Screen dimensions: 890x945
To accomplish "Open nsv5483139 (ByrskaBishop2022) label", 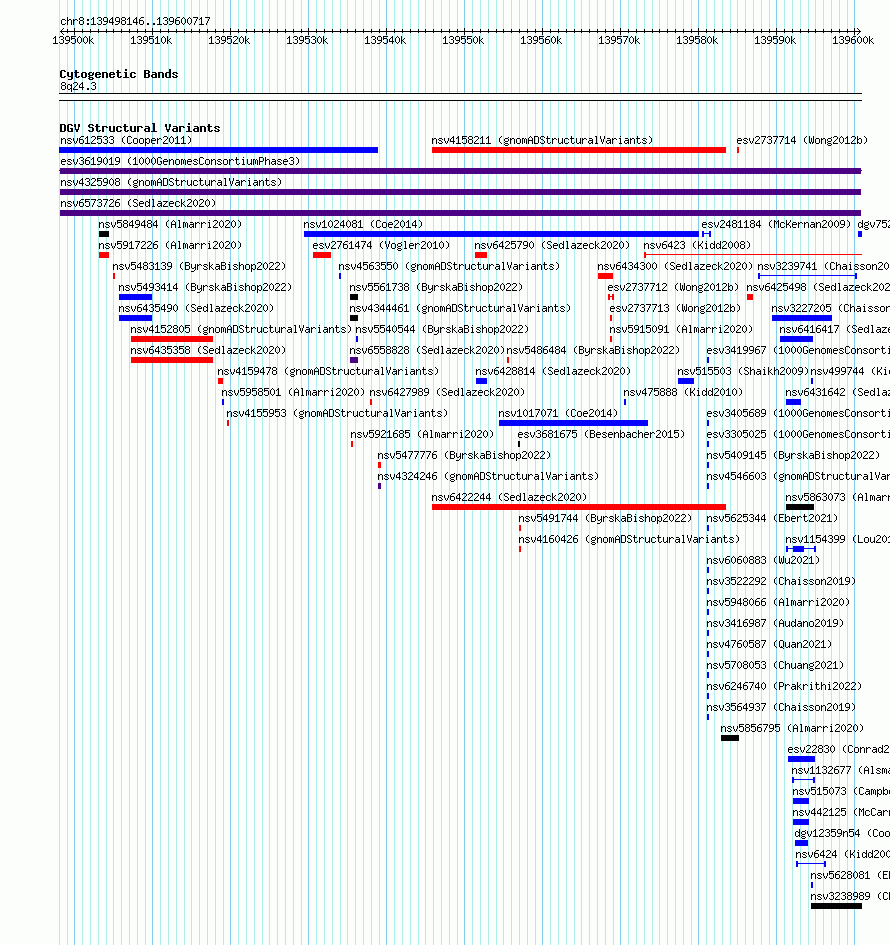I will tap(199, 266).
